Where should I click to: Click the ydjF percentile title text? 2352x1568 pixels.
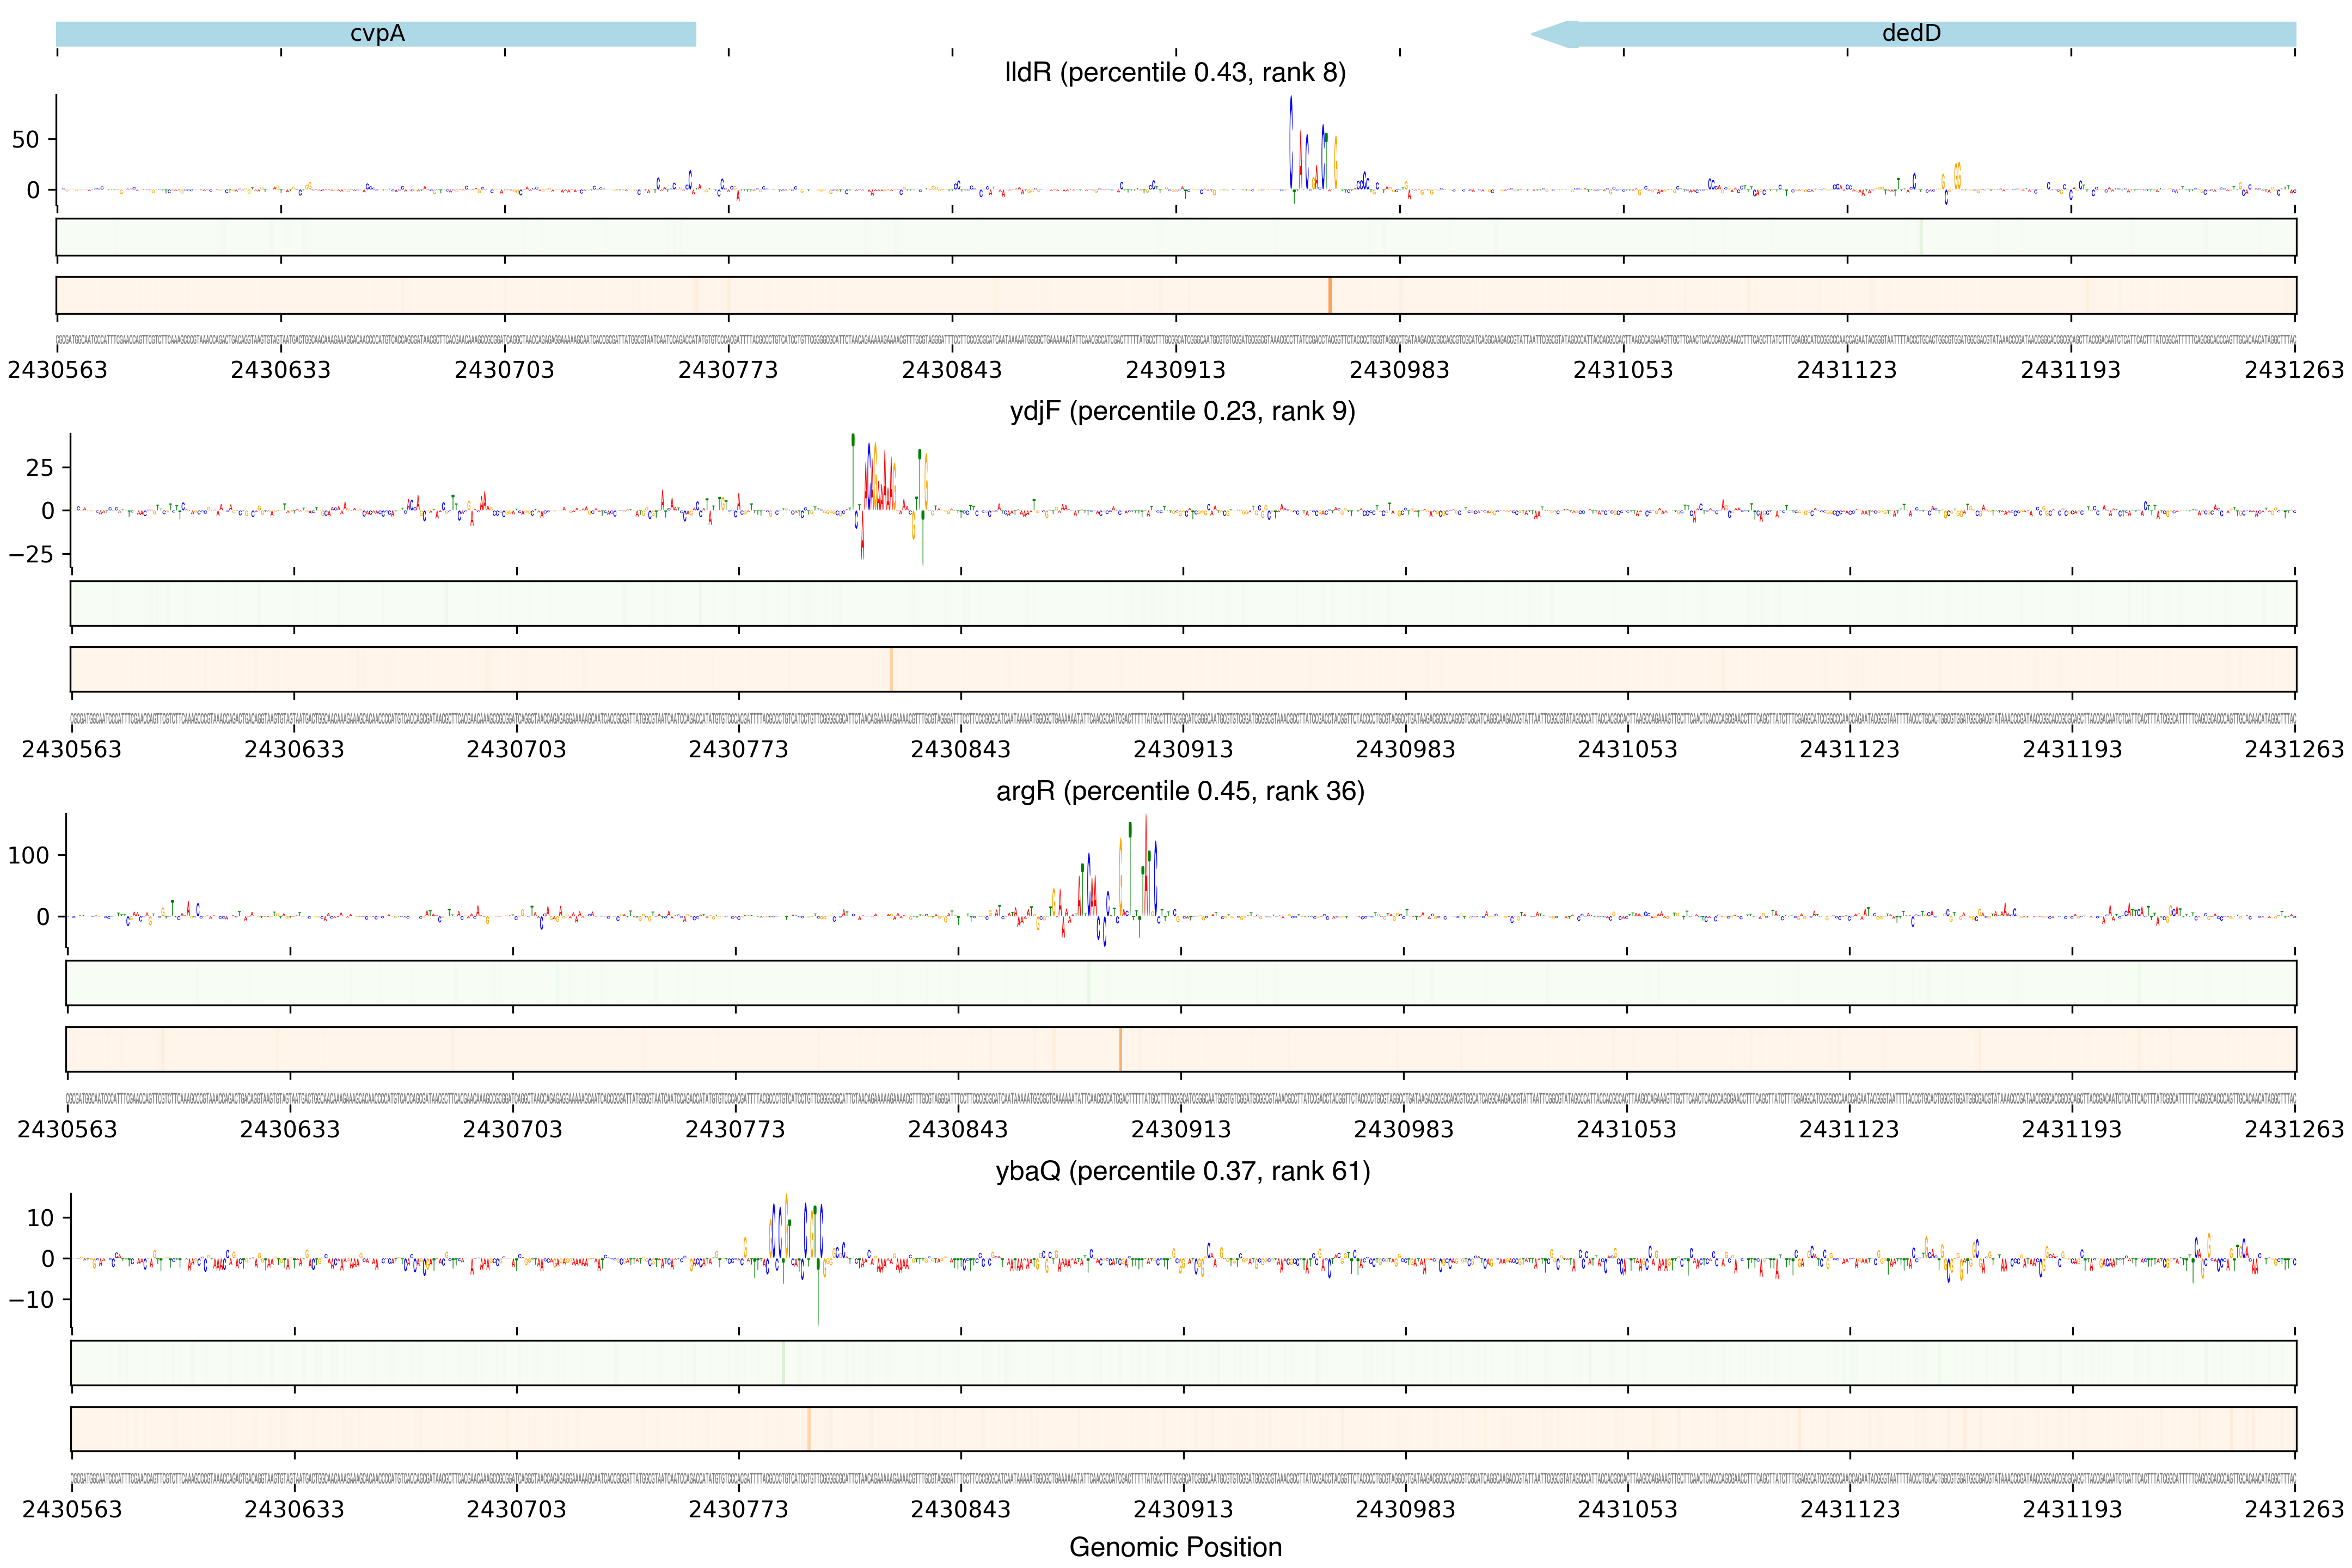click(x=1182, y=411)
